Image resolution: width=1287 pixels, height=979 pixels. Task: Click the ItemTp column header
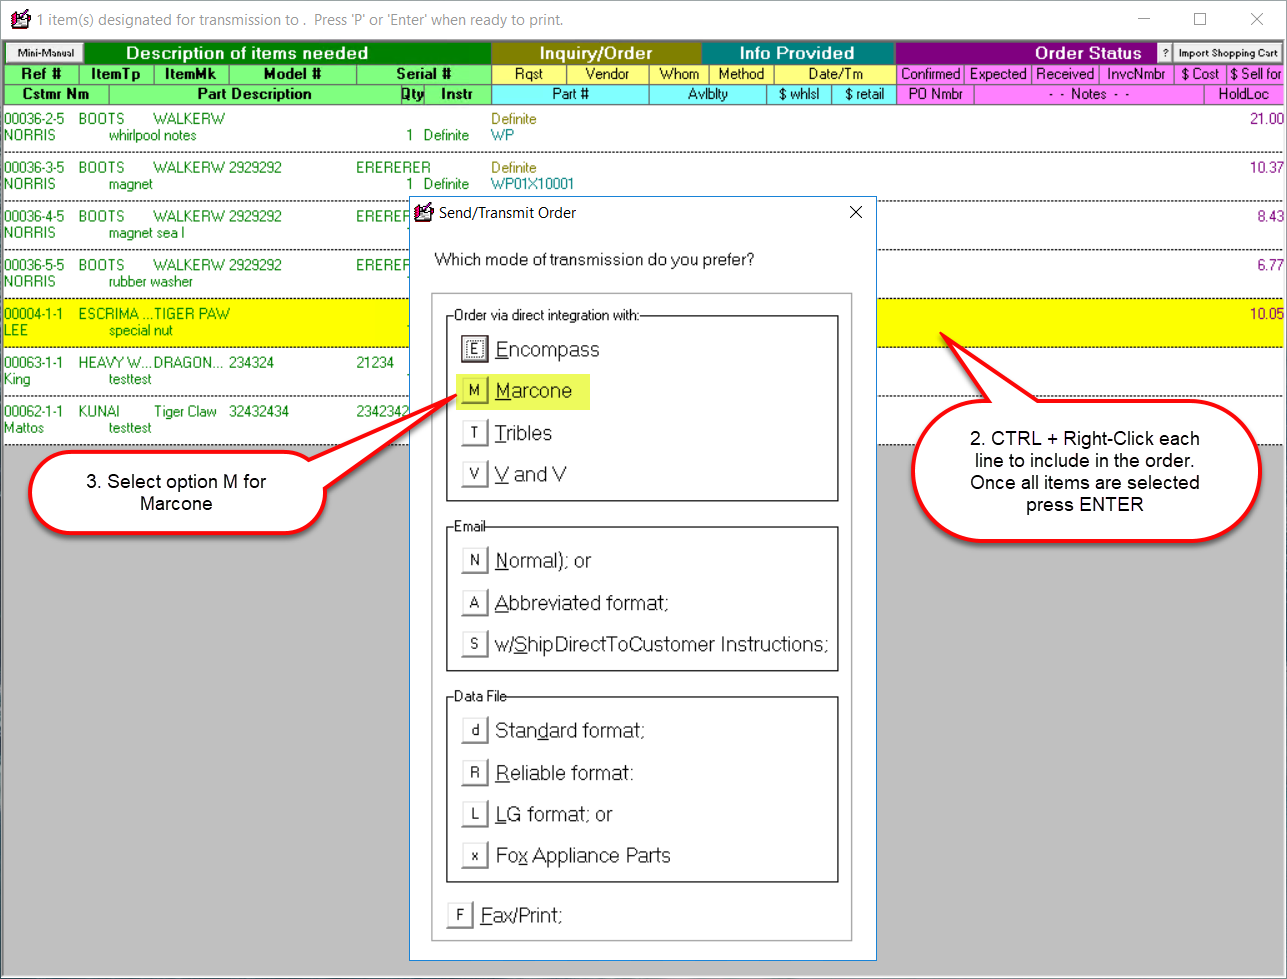point(117,74)
